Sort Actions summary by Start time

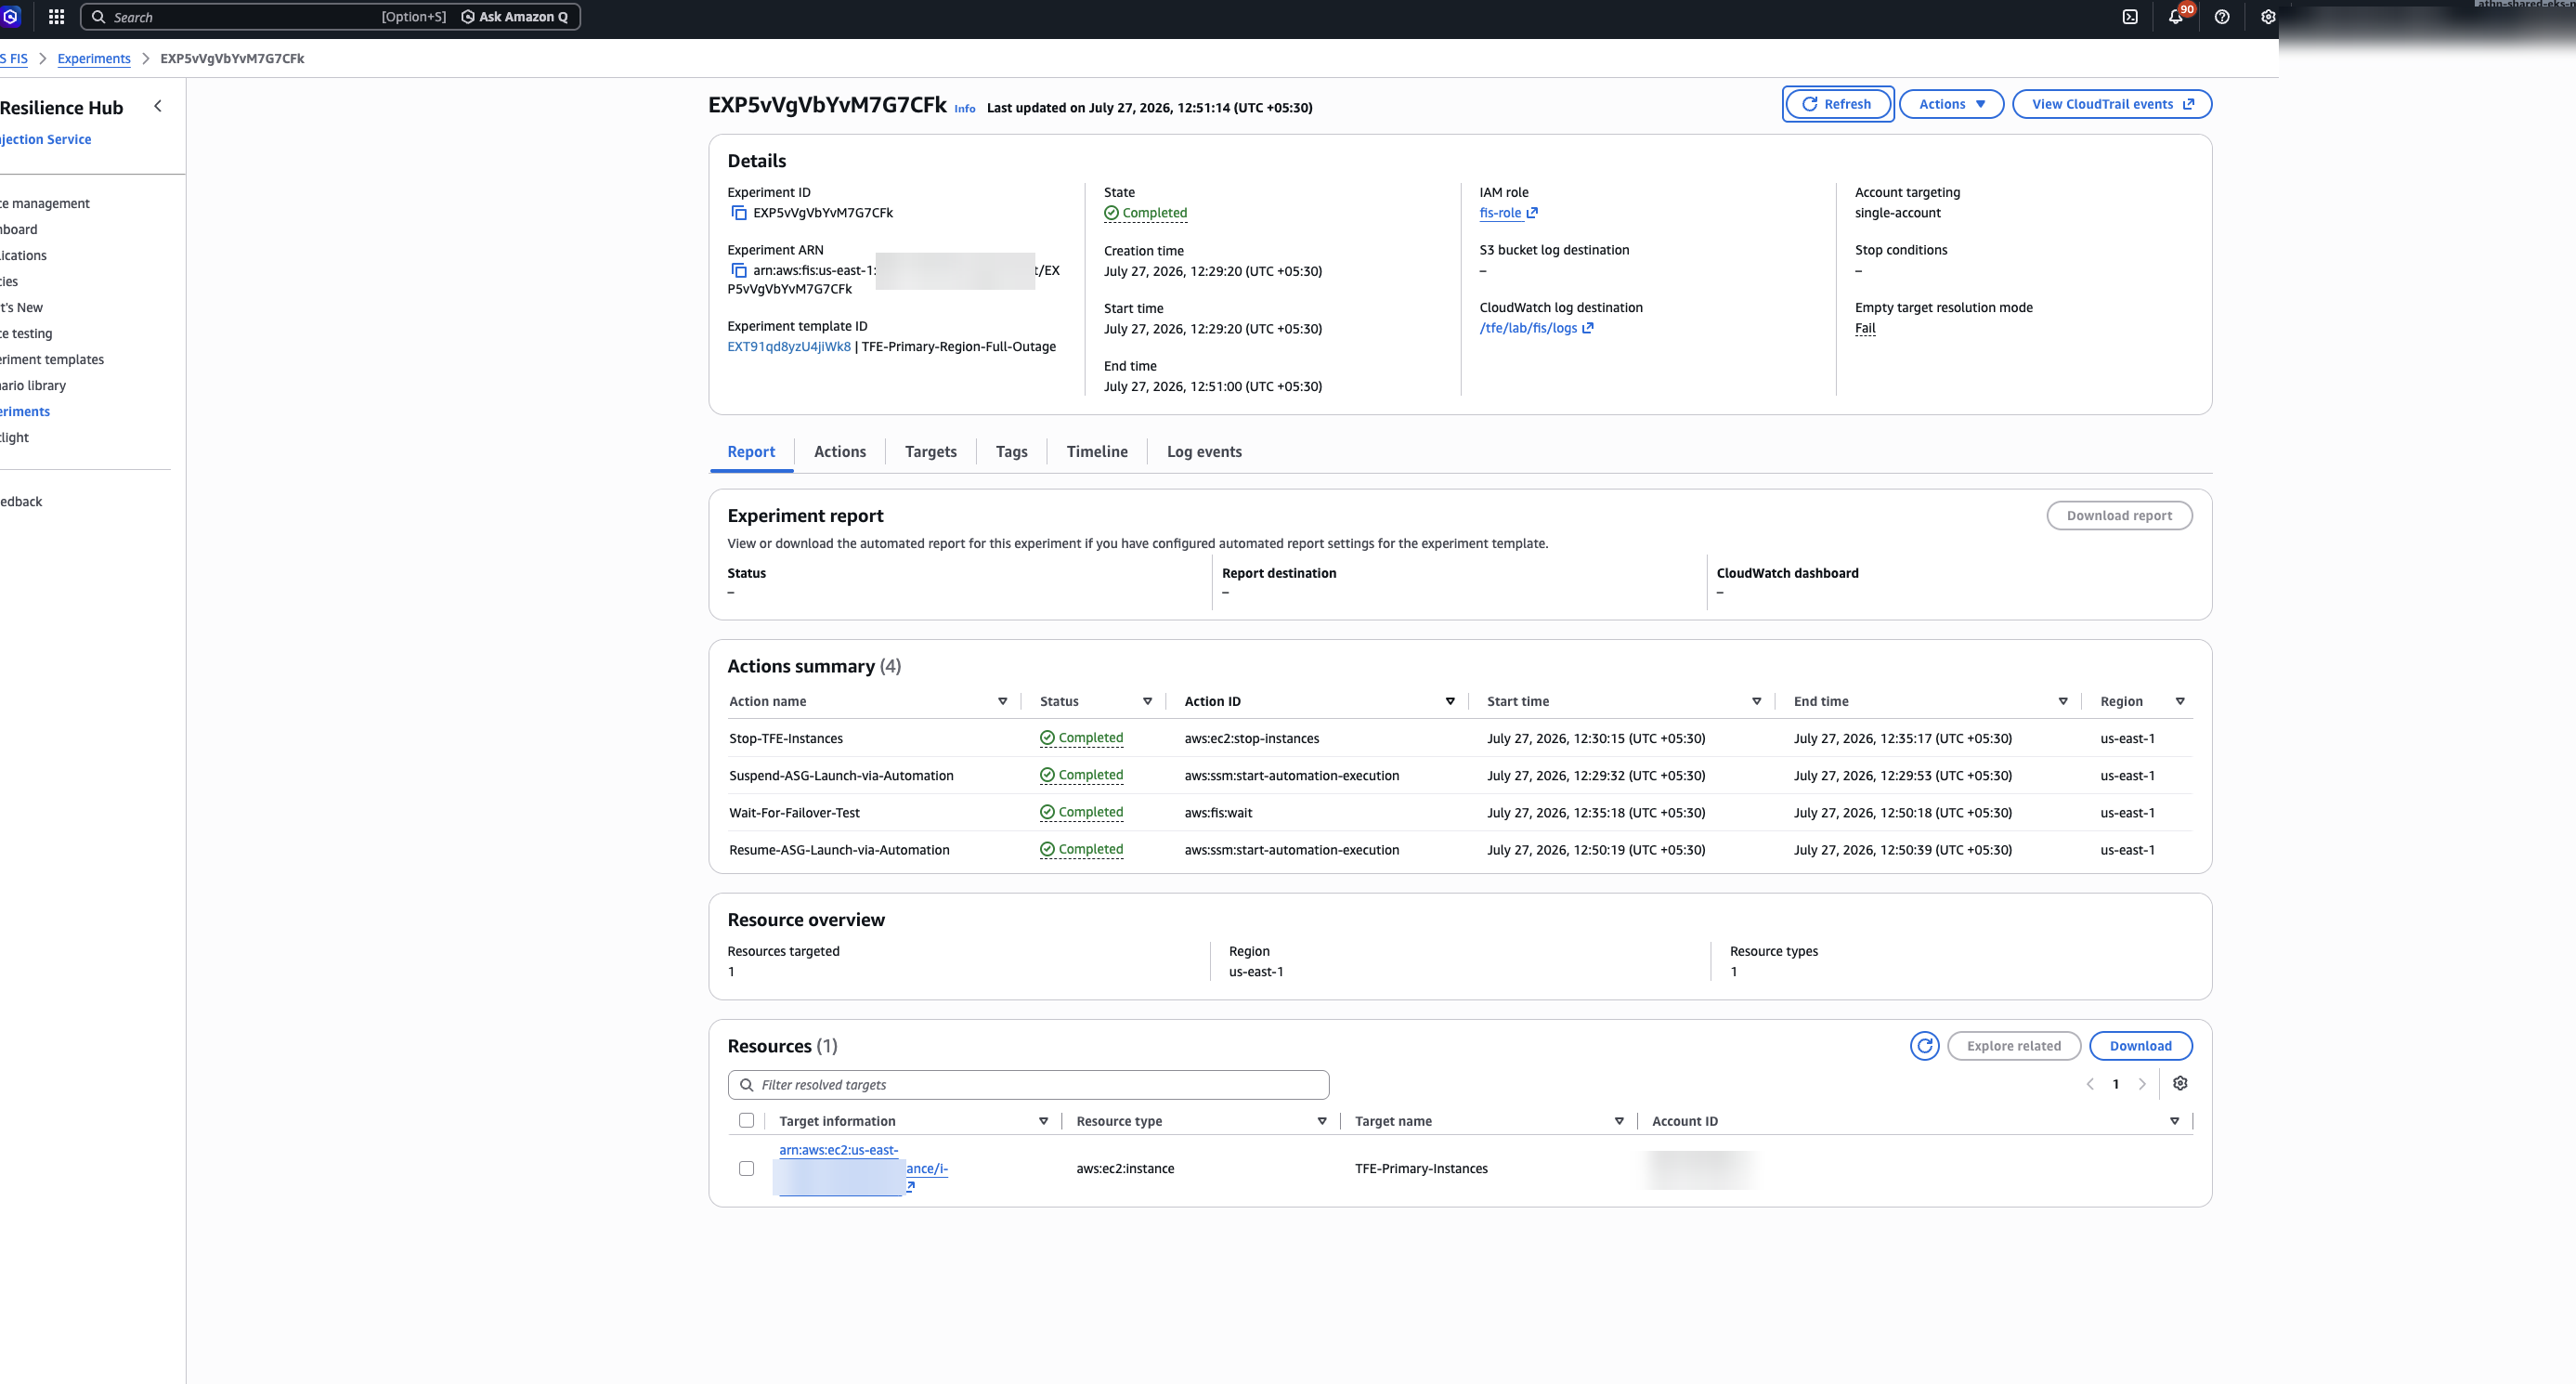(x=1756, y=702)
